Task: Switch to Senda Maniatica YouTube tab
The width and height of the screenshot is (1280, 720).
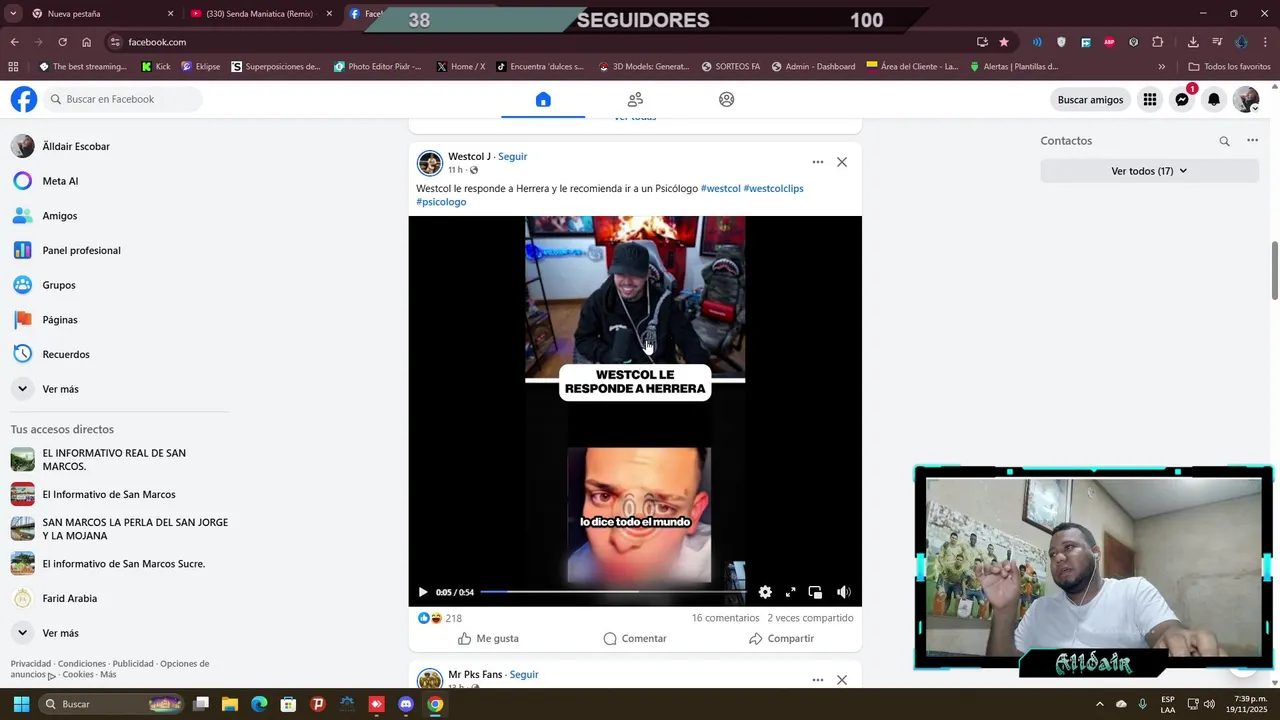Action: [262, 14]
